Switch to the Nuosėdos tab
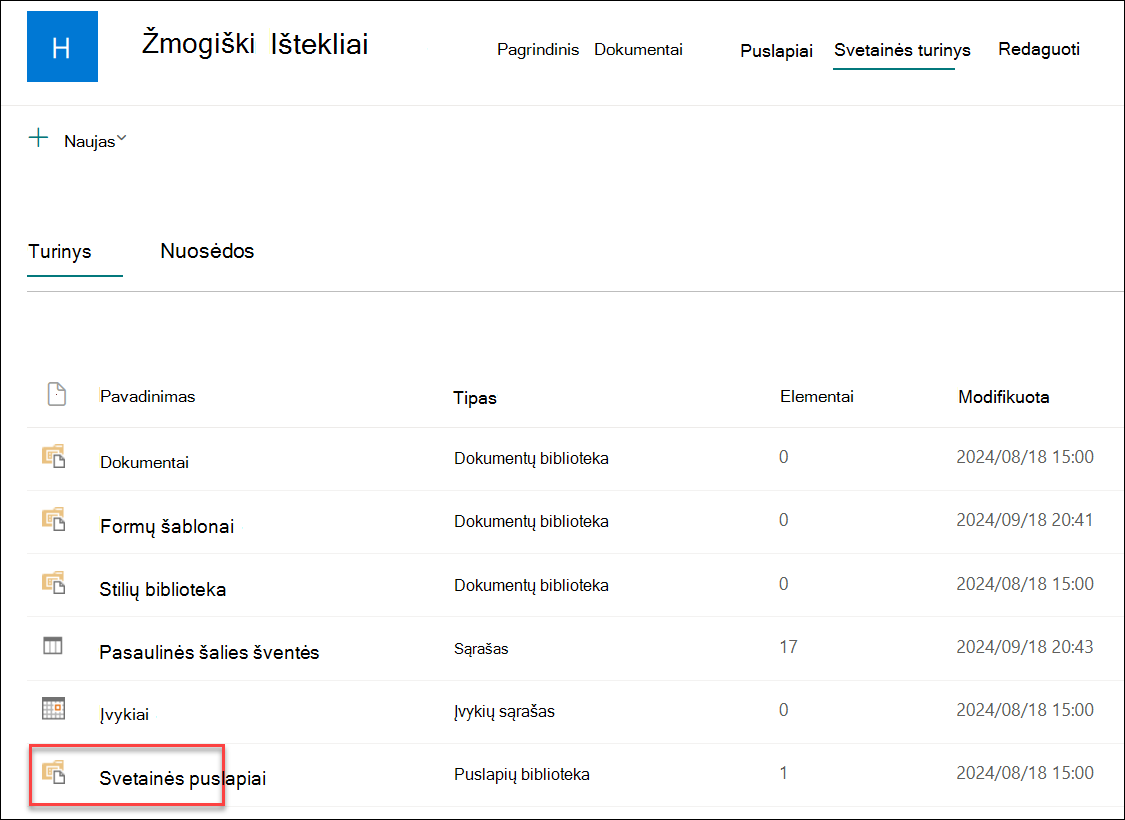This screenshot has width=1125, height=820. [207, 251]
